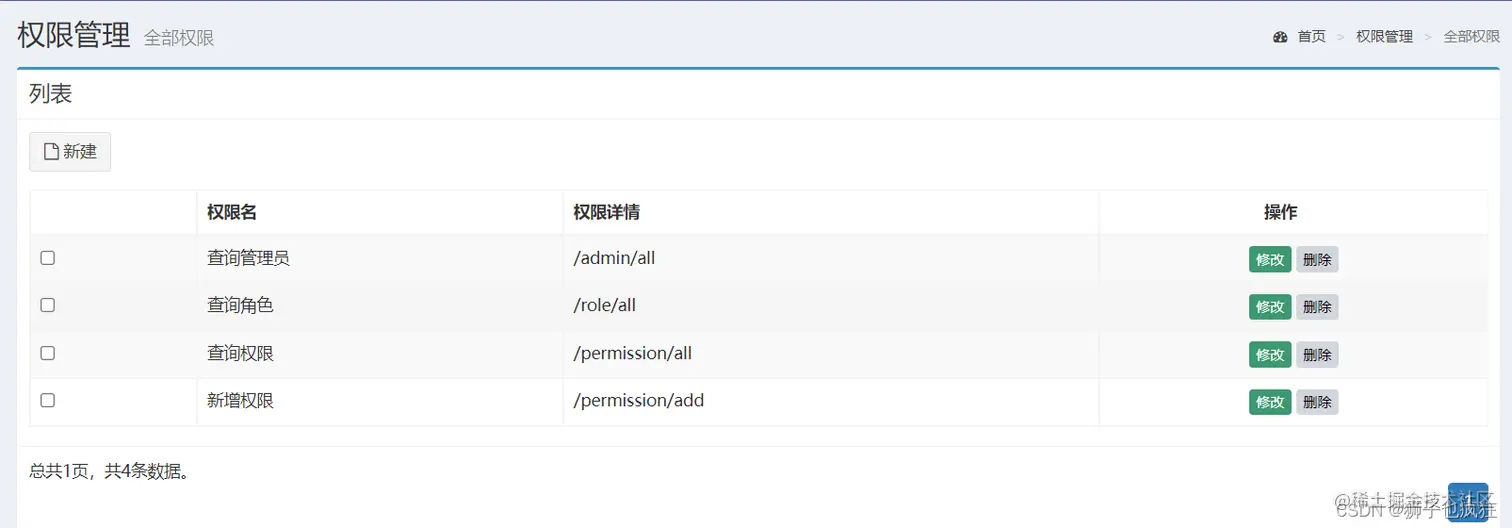Tick the checkbox for 新增权限 row
The width and height of the screenshot is (1512, 528).
click(x=47, y=400)
